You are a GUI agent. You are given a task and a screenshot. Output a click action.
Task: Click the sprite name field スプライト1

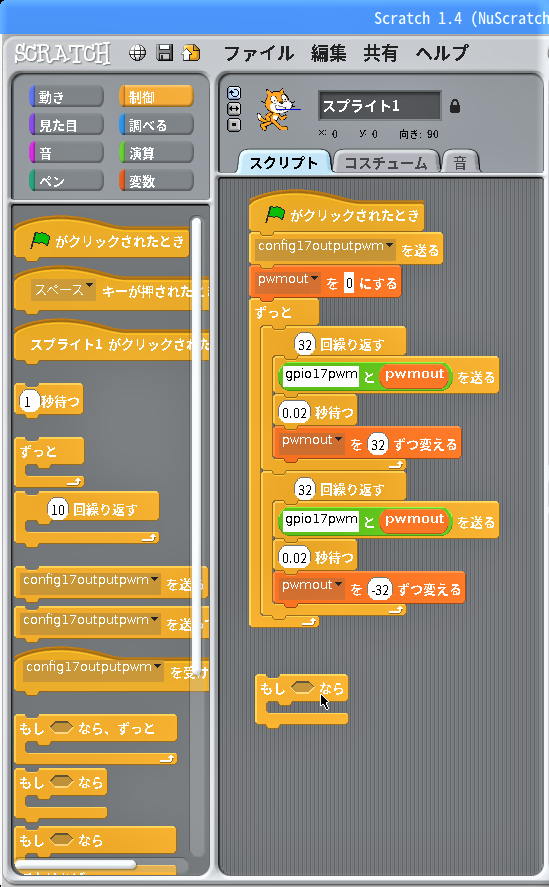point(379,106)
